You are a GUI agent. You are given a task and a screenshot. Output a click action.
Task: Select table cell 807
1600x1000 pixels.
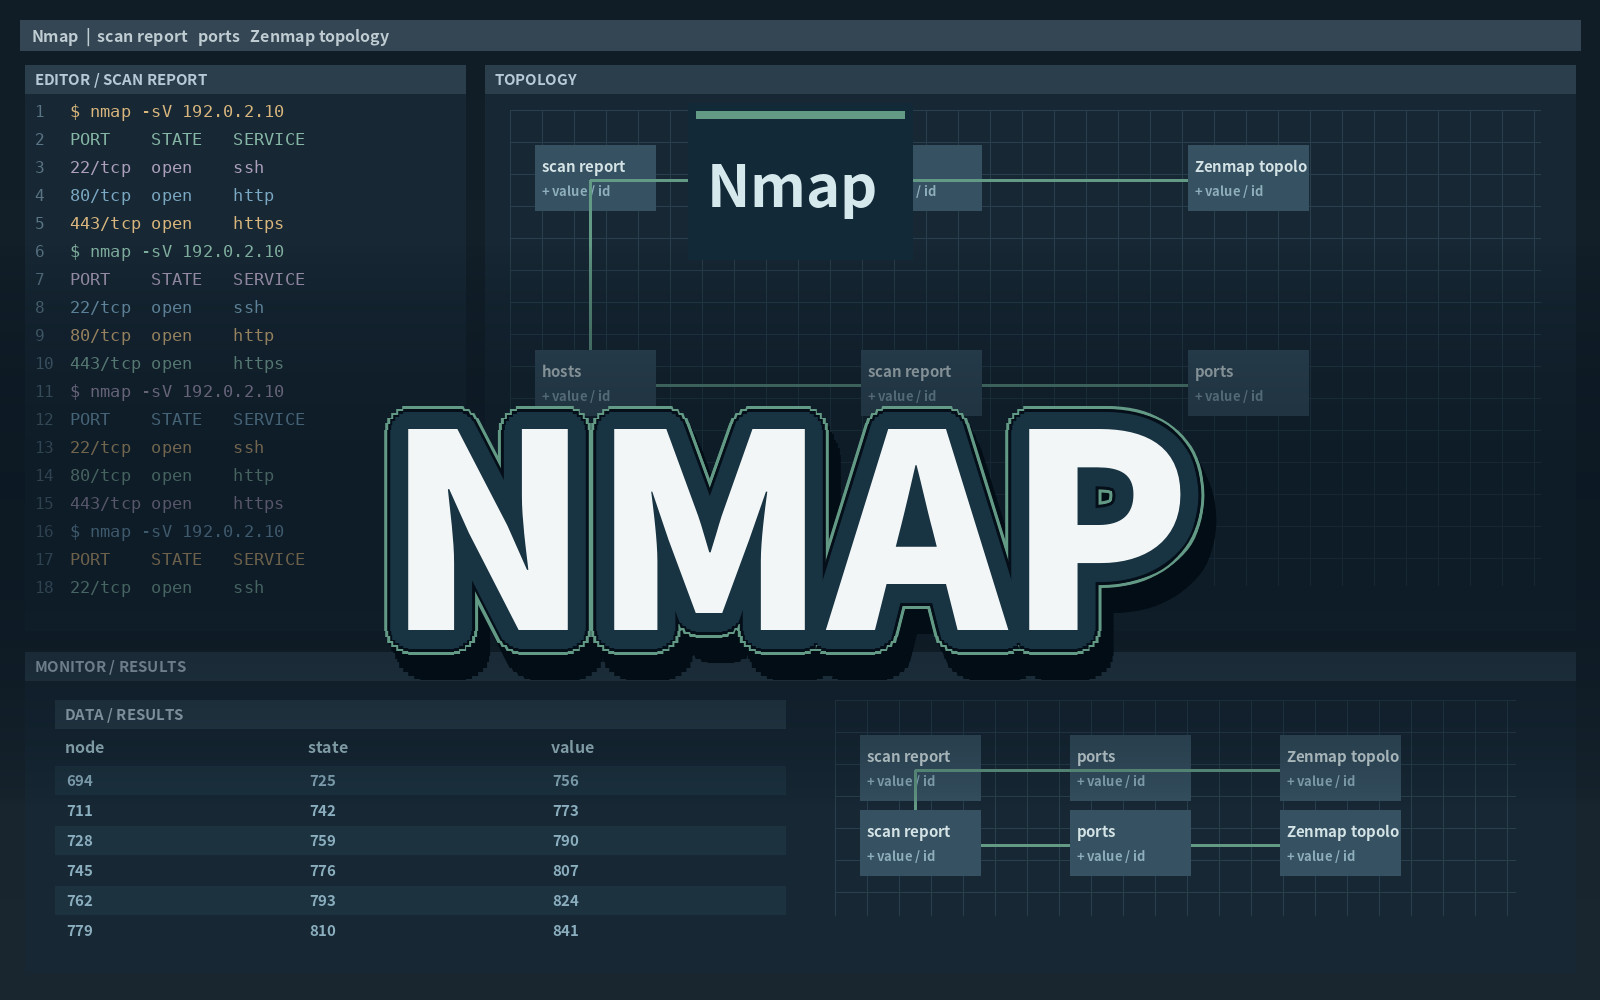pyautogui.click(x=566, y=870)
